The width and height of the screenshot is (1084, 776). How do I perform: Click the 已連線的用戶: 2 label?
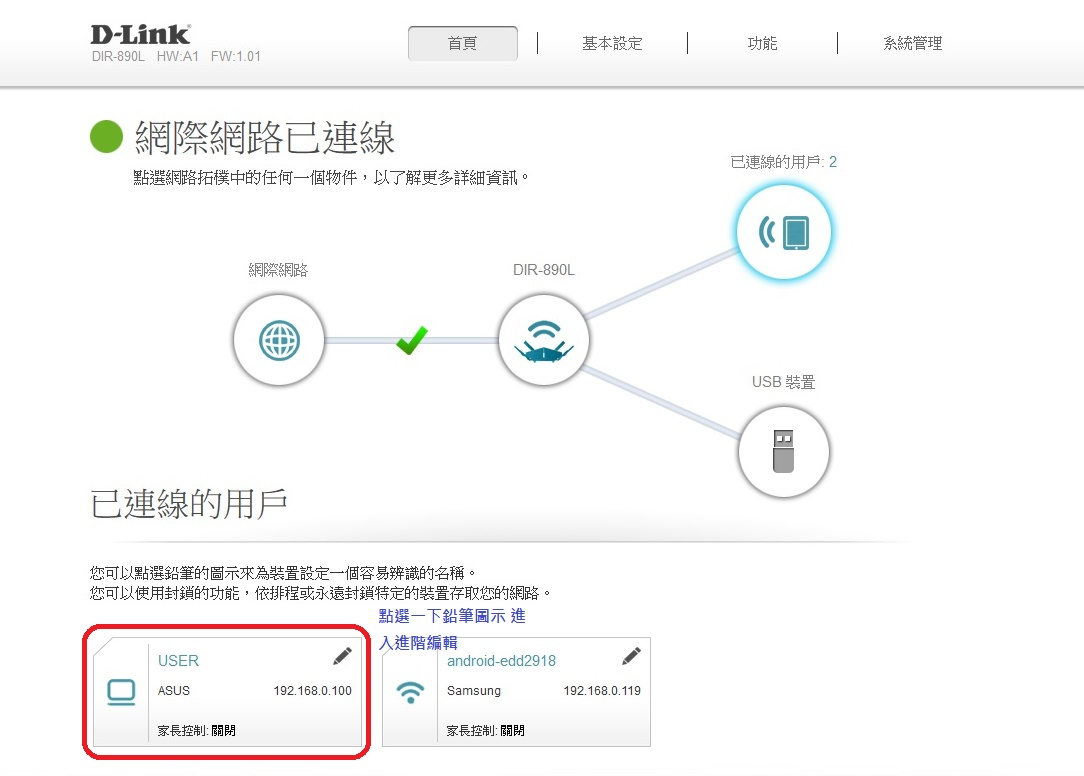click(x=783, y=162)
